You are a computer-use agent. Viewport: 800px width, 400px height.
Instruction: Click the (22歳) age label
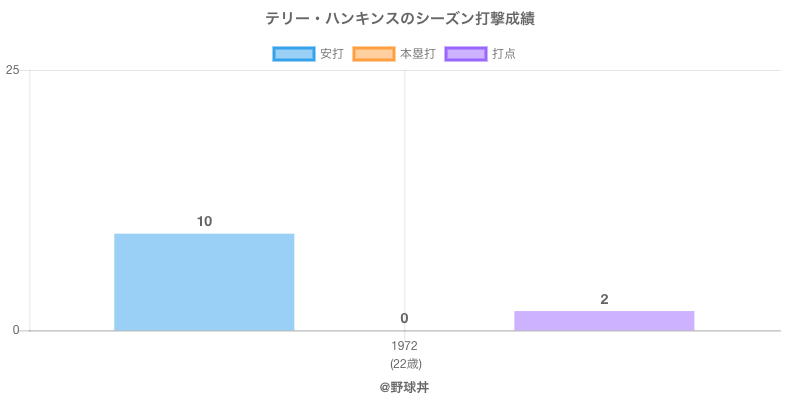(x=405, y=363)
